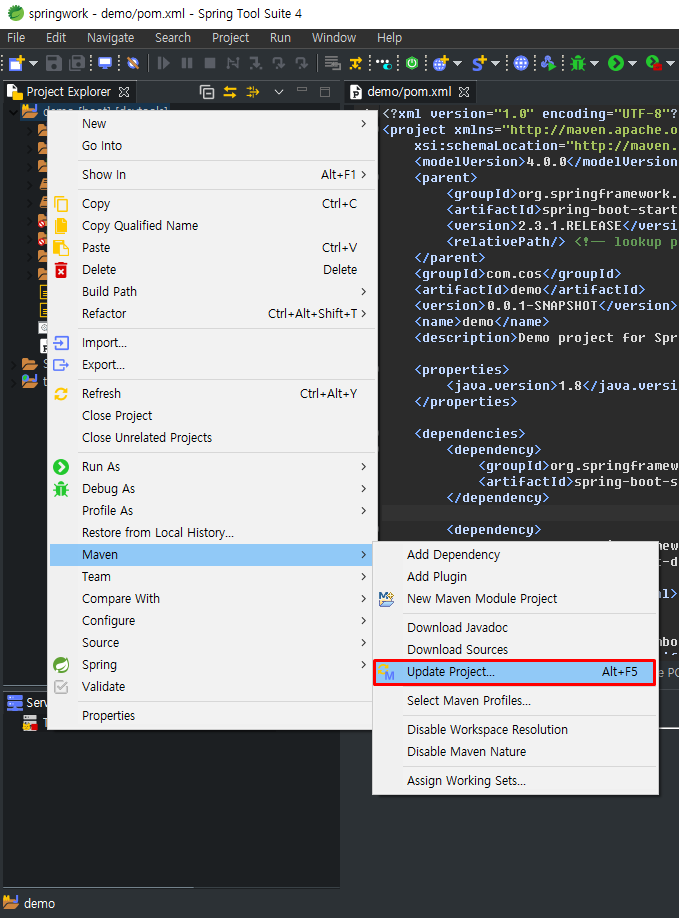The image size is (679, 918).
Task: Choose Paste from context menu
Action: coord(212,248)
